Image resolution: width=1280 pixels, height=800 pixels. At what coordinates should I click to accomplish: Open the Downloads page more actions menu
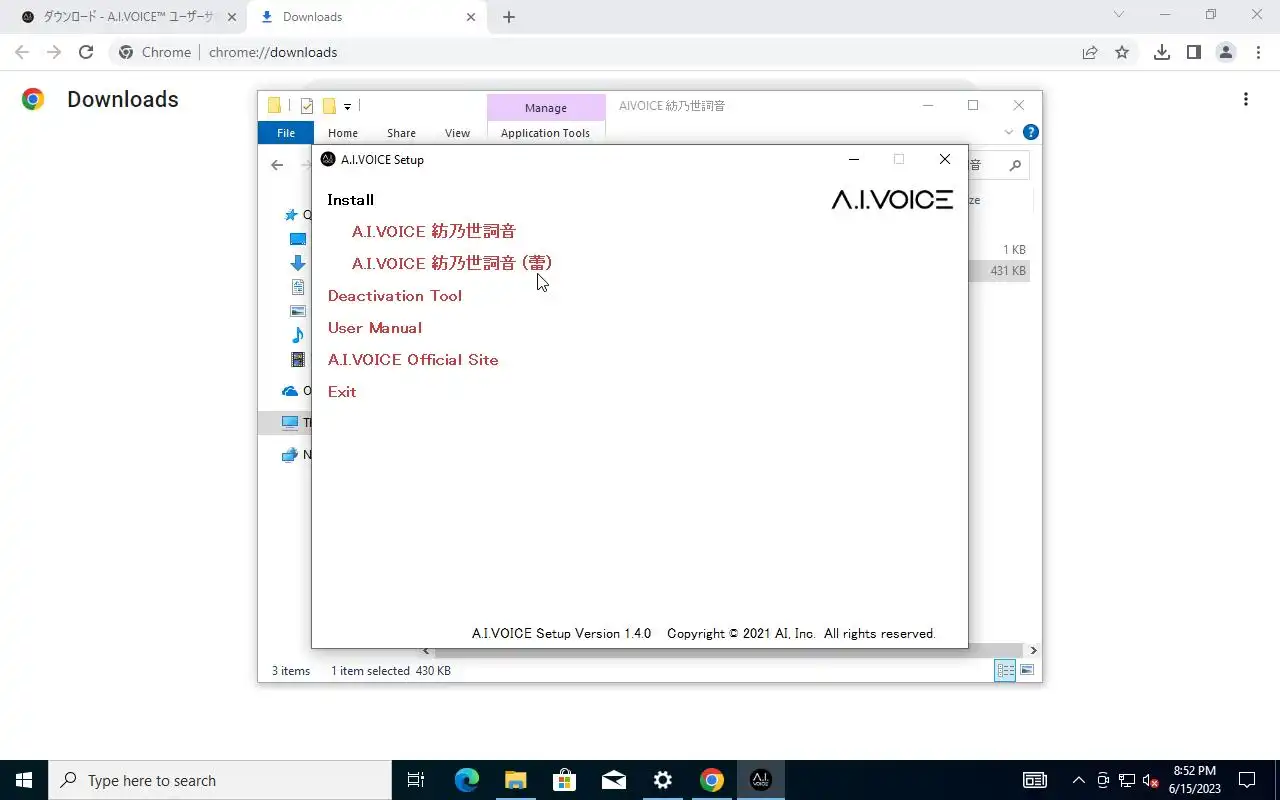click(x=1245, y=99)
